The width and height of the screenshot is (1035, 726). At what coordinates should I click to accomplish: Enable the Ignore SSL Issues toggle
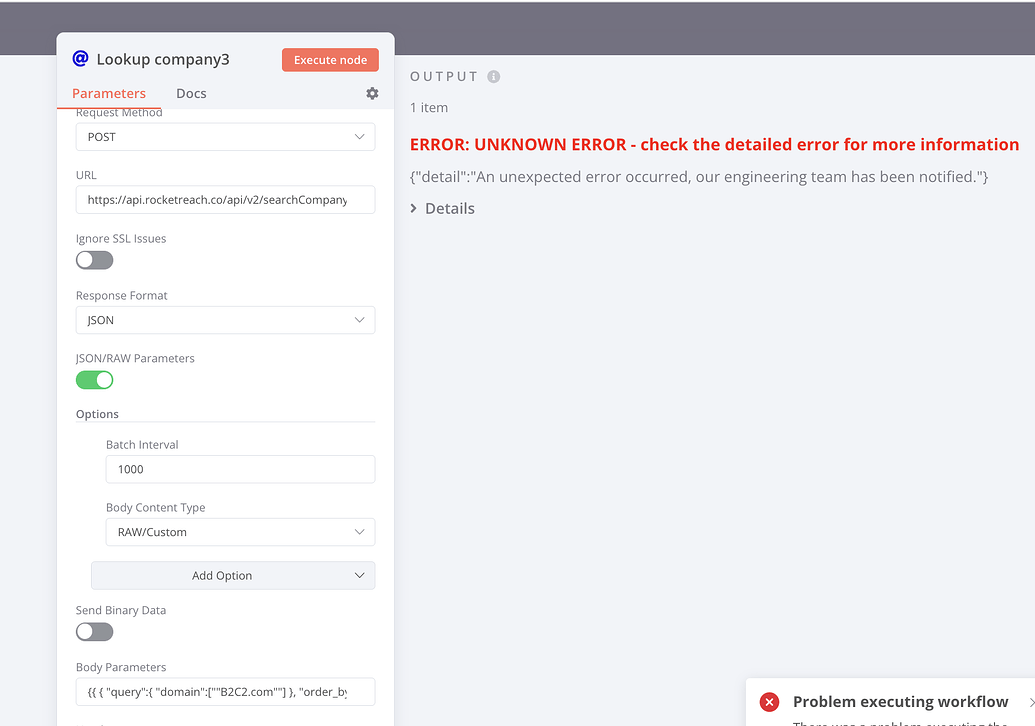(x=94, y=260)
